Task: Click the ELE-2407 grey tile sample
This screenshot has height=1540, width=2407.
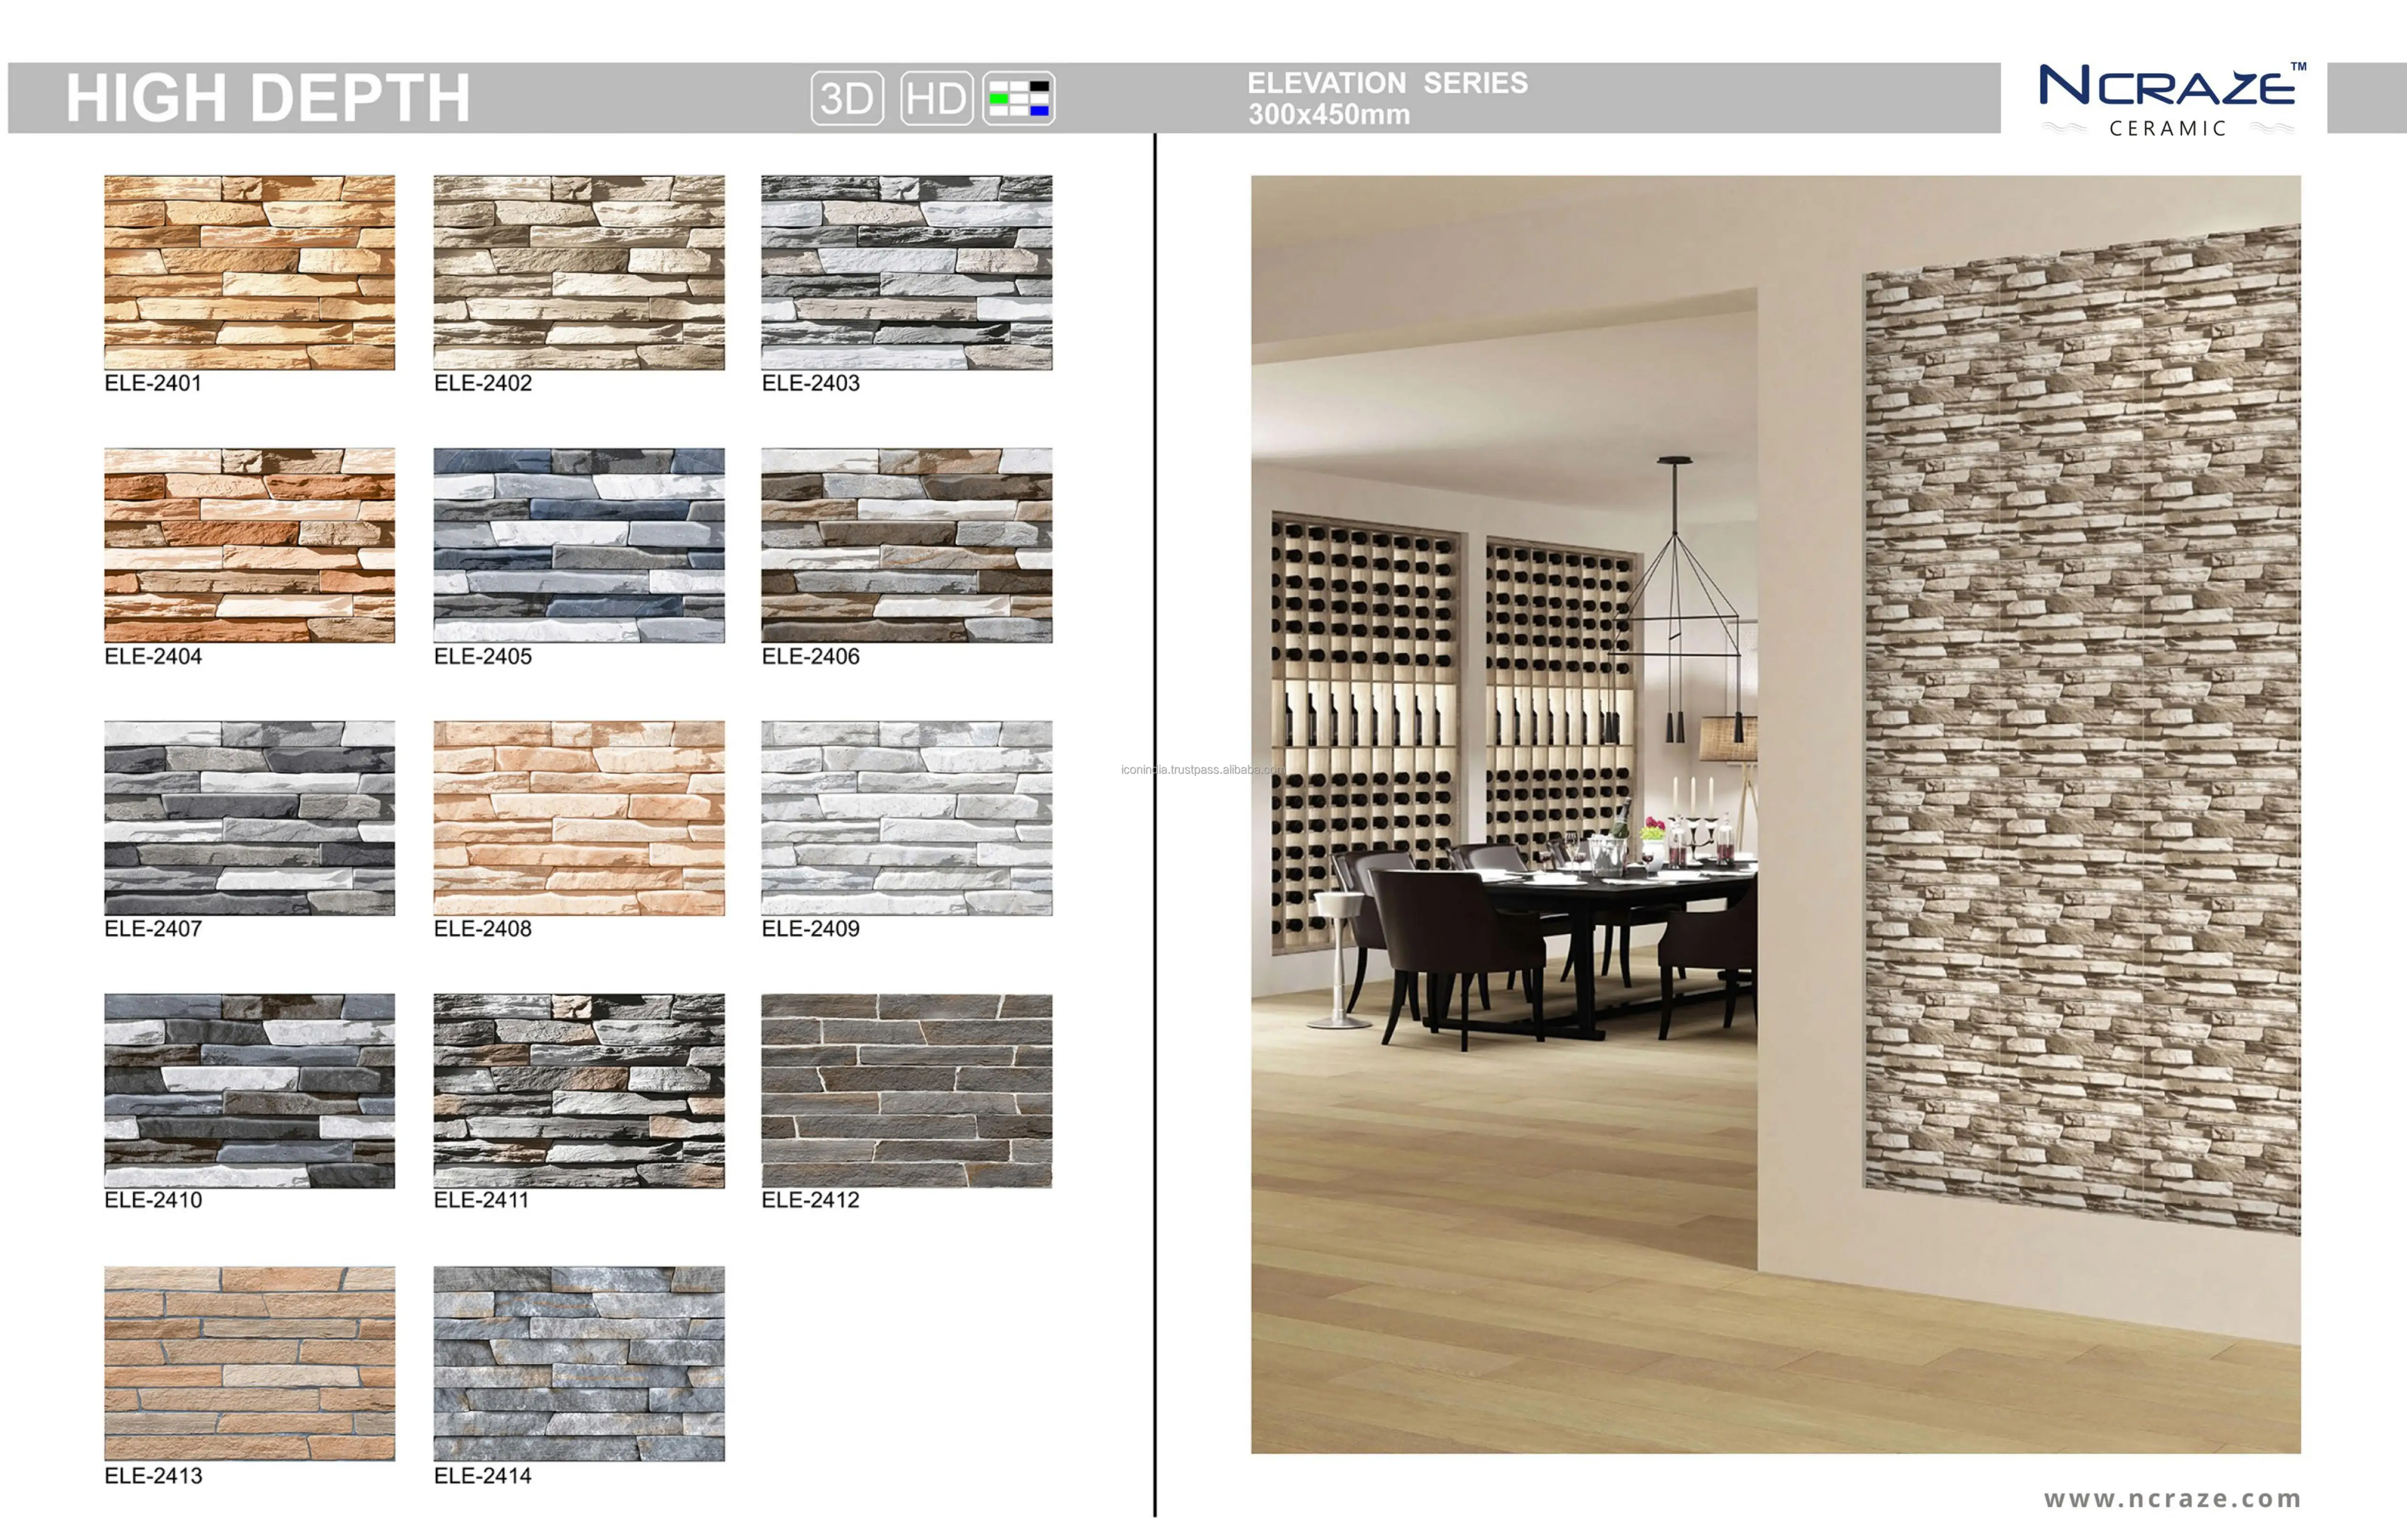Action: click(x=249, y=817)
